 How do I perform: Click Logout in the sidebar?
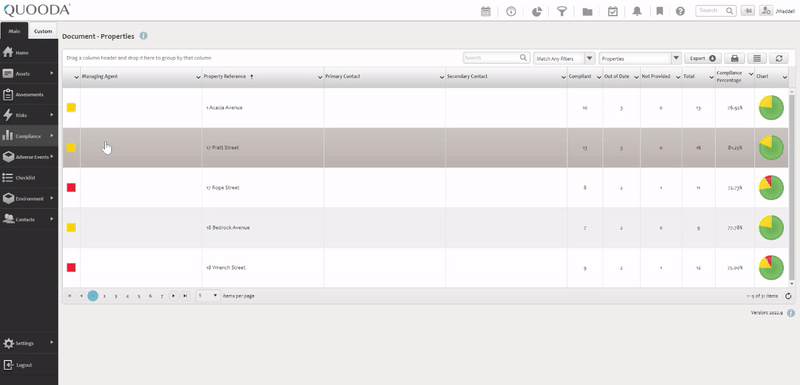tap(29, 365)
